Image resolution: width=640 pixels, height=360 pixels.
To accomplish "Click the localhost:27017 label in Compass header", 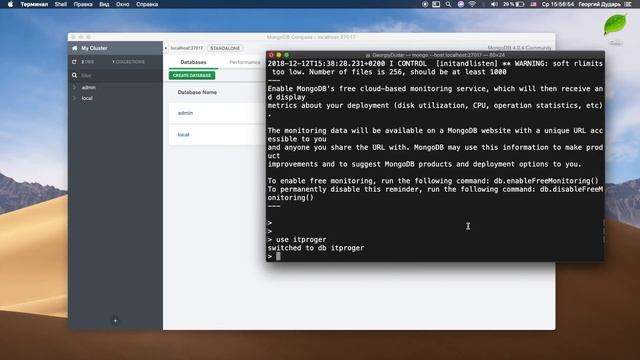I will coord(187,48).
